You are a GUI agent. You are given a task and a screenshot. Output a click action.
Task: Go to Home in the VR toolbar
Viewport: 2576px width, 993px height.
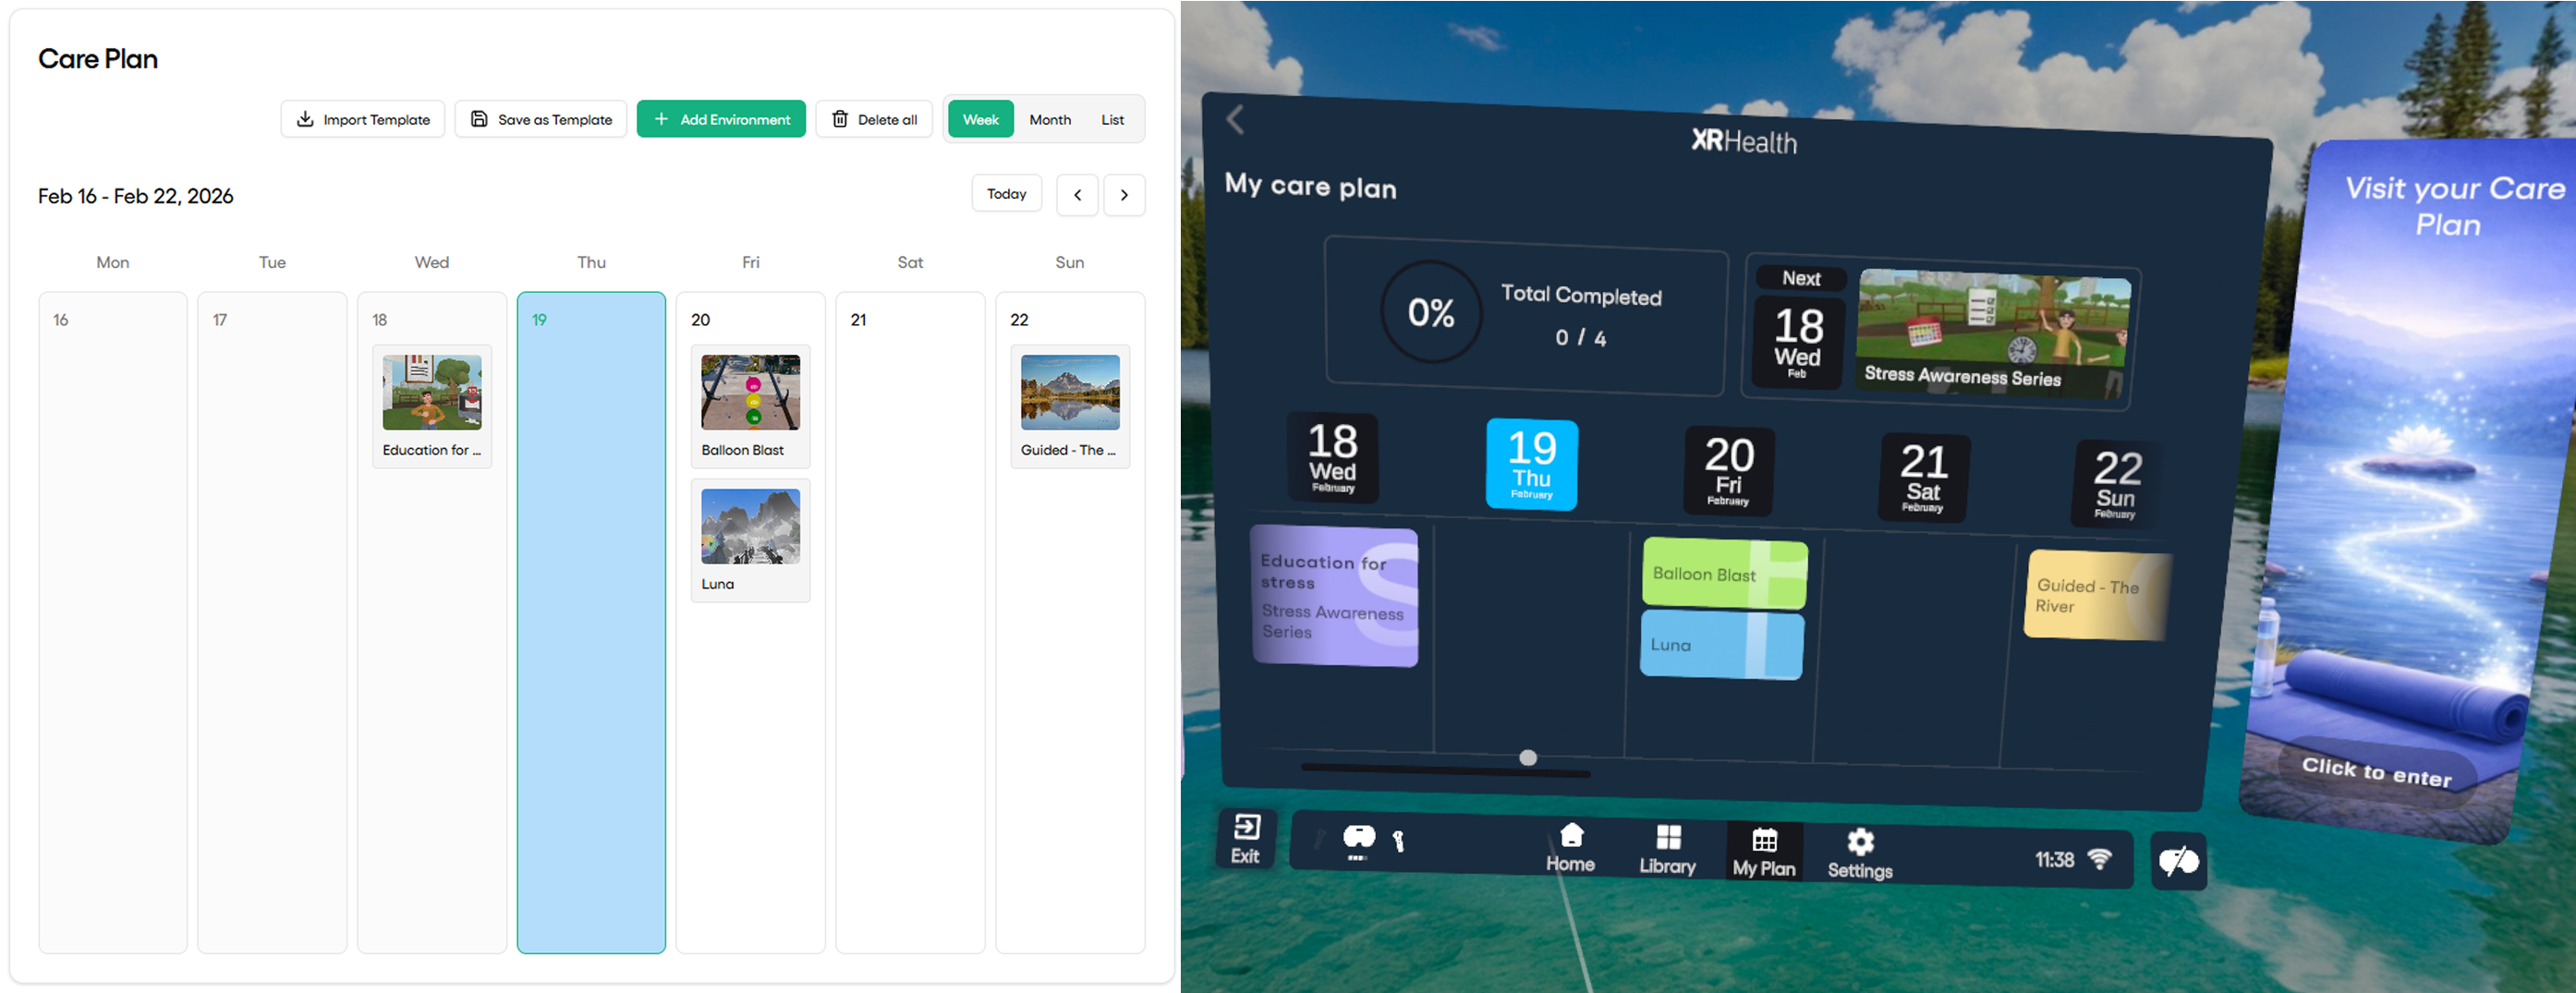(x=1571, y=848)
